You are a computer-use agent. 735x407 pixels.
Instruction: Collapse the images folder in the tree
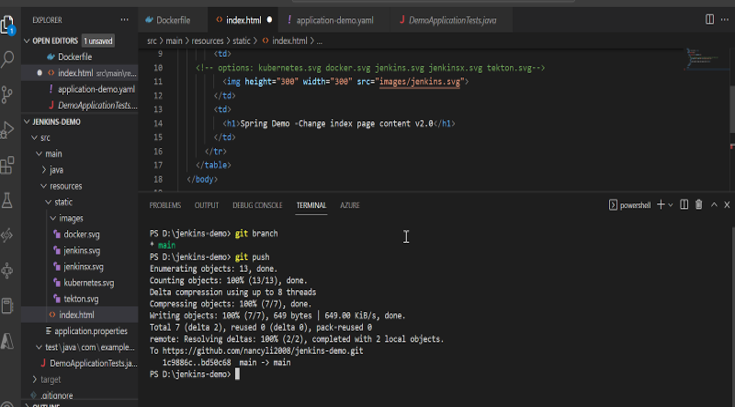coord(70,218)
